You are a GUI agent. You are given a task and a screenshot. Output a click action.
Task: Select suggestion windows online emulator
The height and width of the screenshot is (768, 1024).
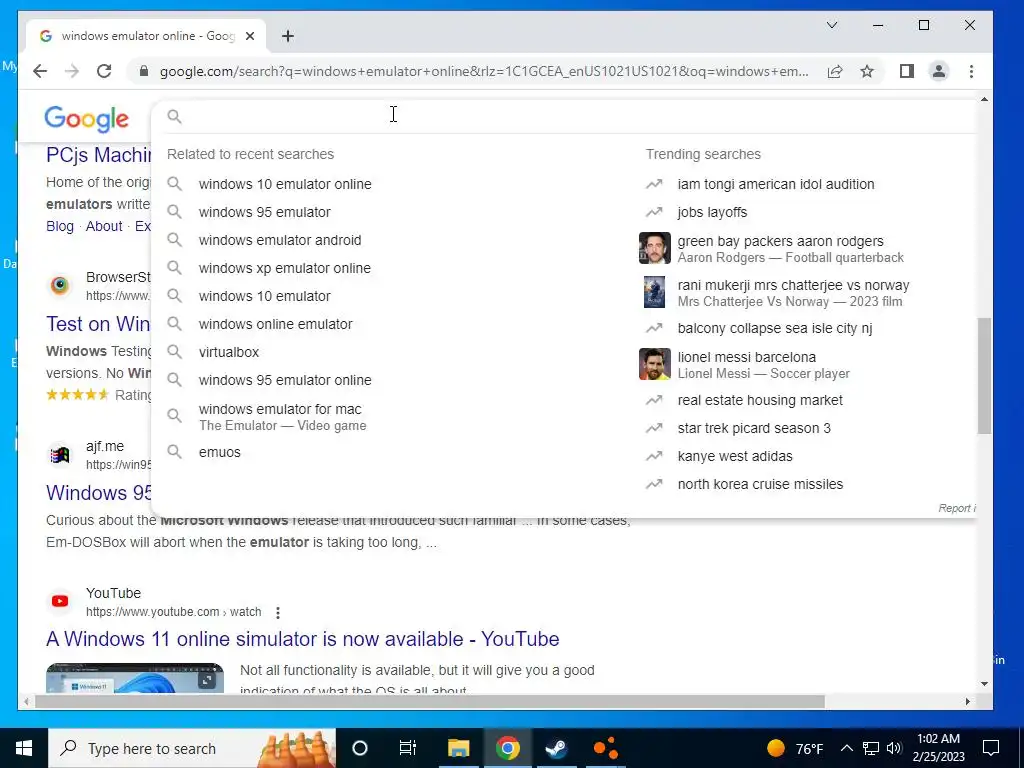point(276,324)
